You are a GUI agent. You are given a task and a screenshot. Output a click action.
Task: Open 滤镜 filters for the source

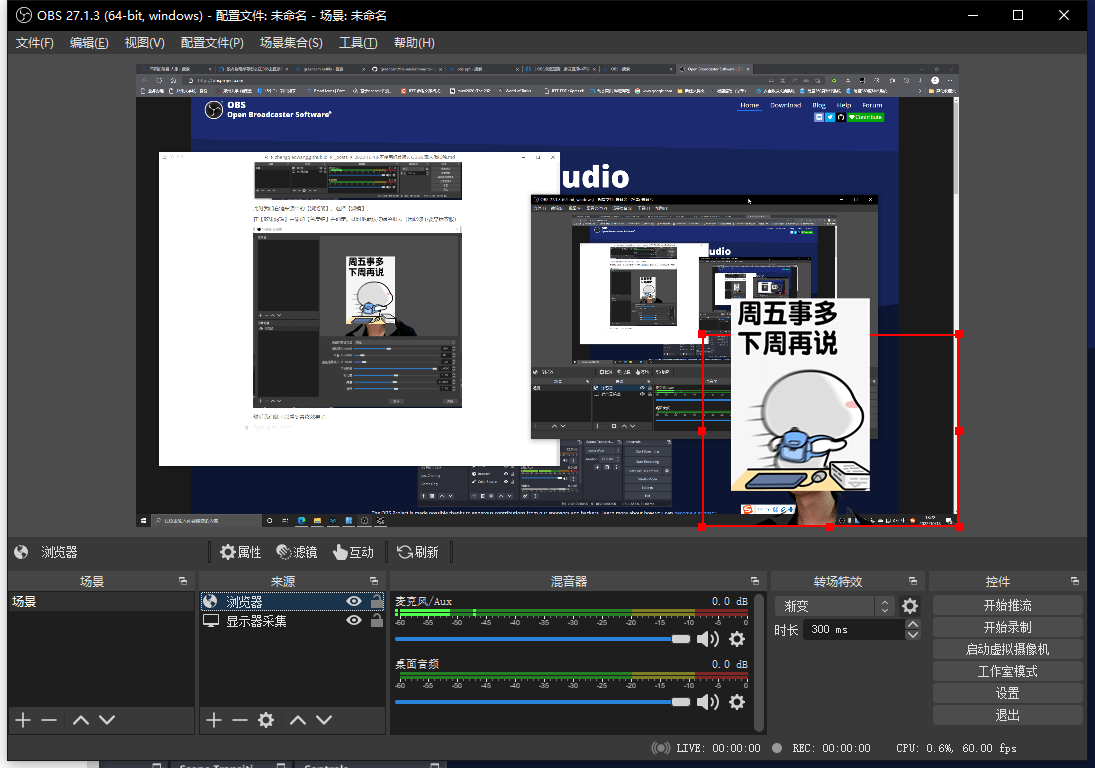click(297, 552)
